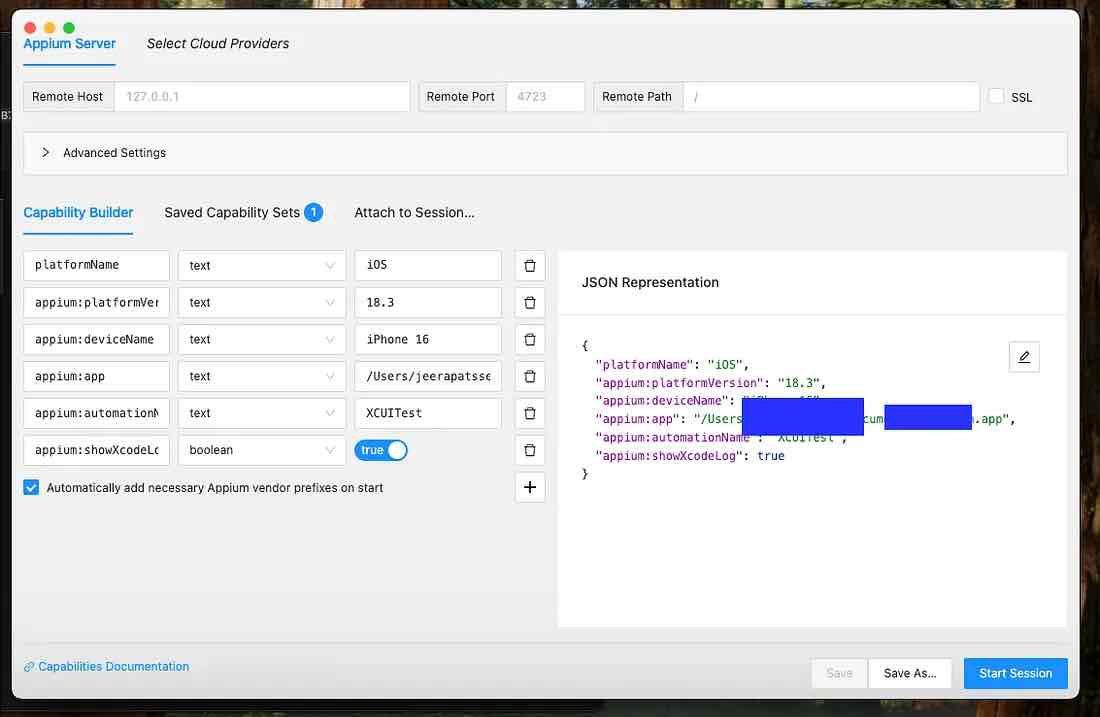Delete the appium:app capability row
Viewport: 1100px width, 717px height.
(530, 377)
